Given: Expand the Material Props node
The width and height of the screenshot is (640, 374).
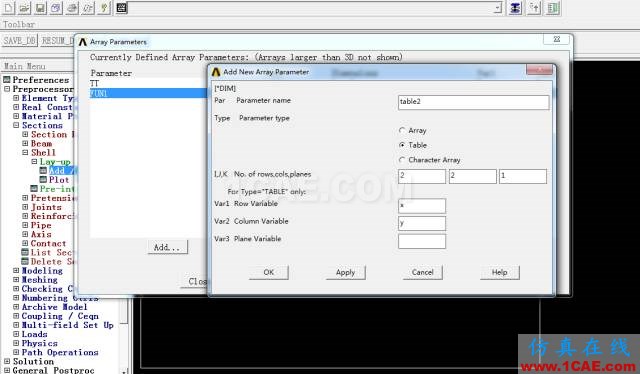Looking at the screenshot, I should point(16,116).
